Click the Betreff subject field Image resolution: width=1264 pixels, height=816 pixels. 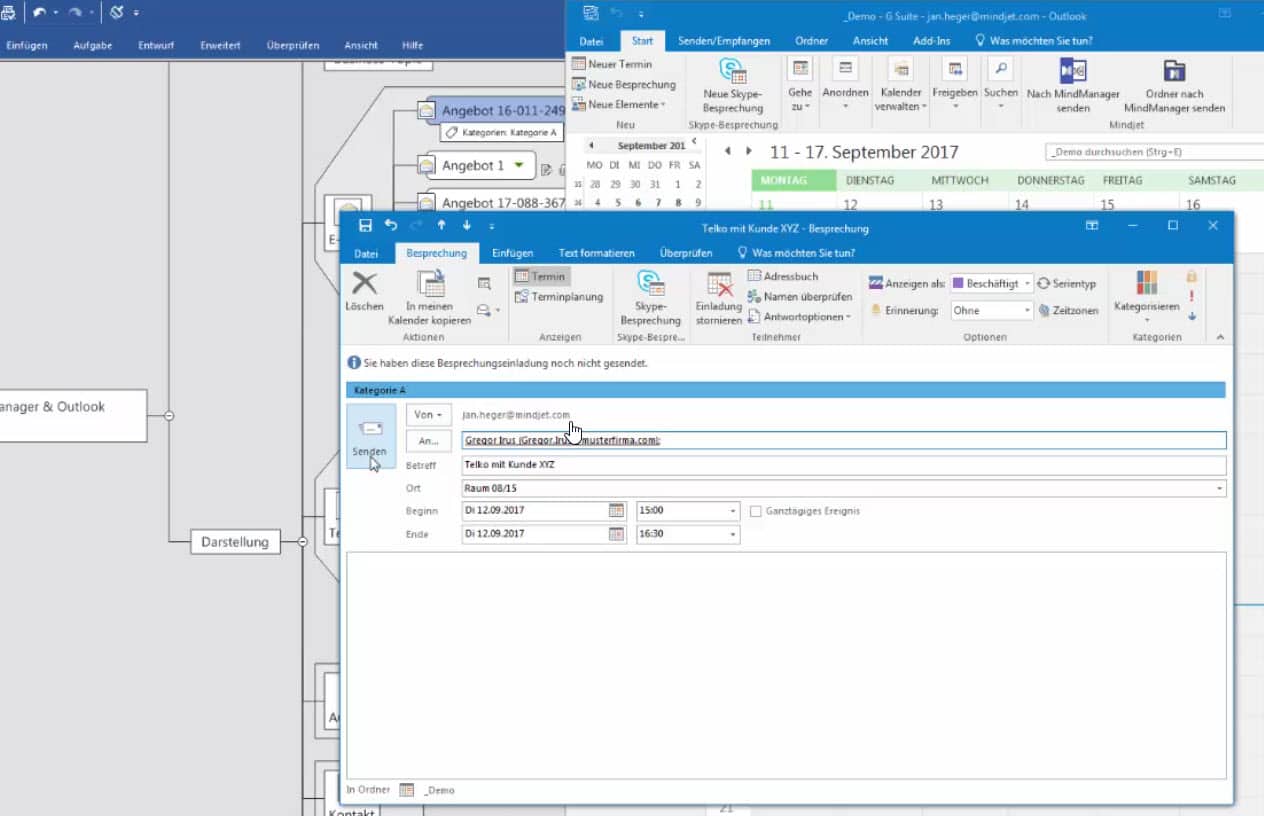pyautogui.click(x=844, y=465)
